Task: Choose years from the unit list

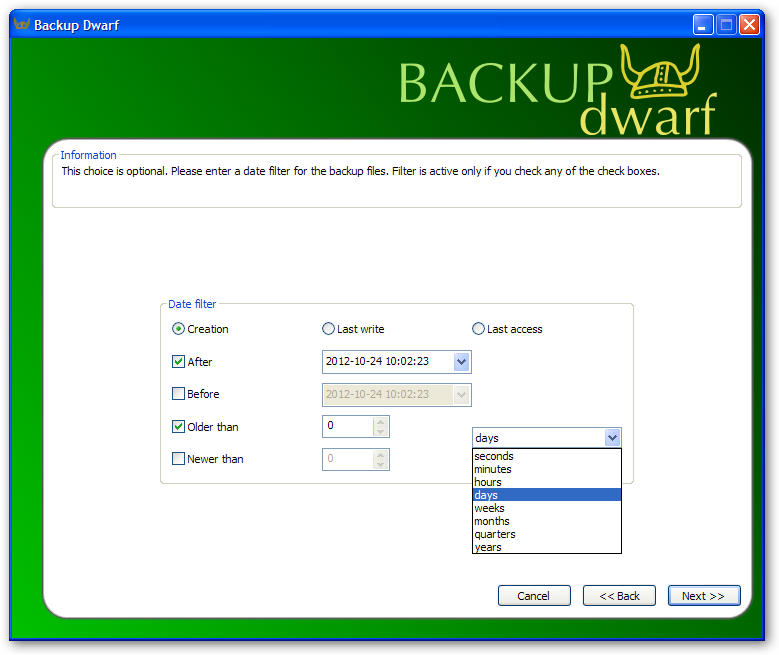Action: pyautogui.click(x=546, y=547)
